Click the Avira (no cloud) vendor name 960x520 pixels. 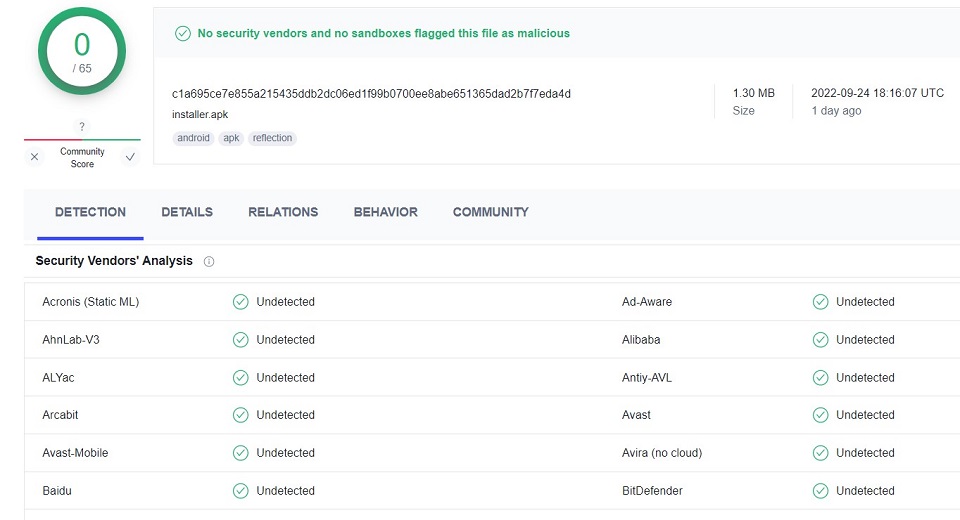(x=662, y=453)
